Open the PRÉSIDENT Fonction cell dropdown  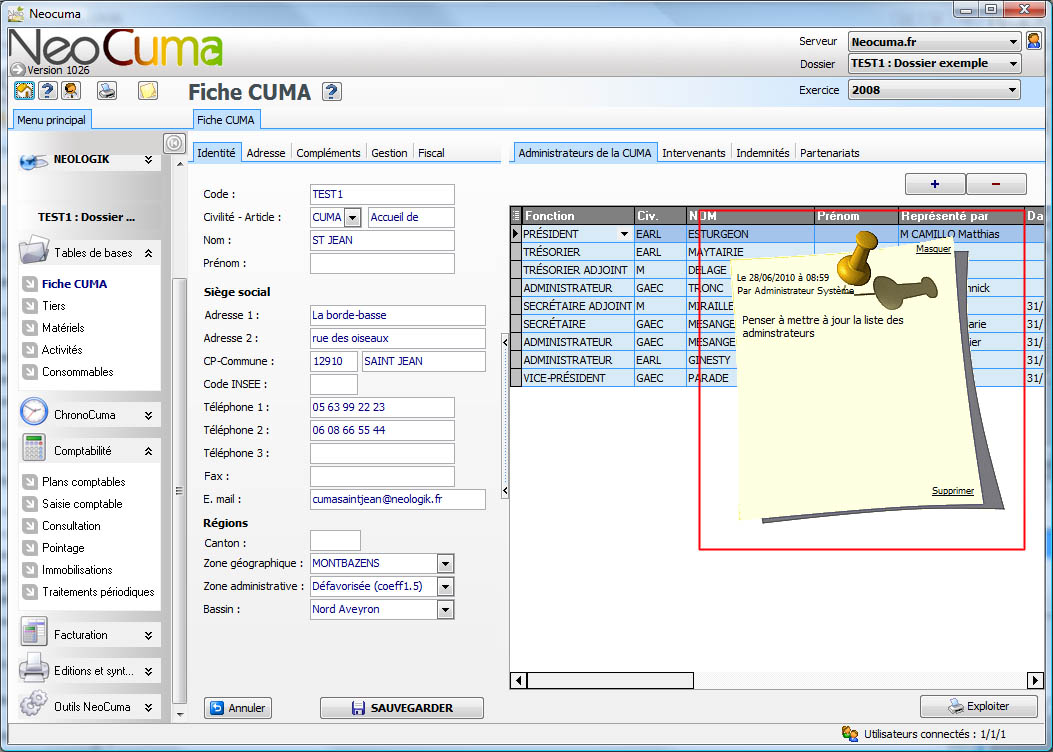click(625, 234)
